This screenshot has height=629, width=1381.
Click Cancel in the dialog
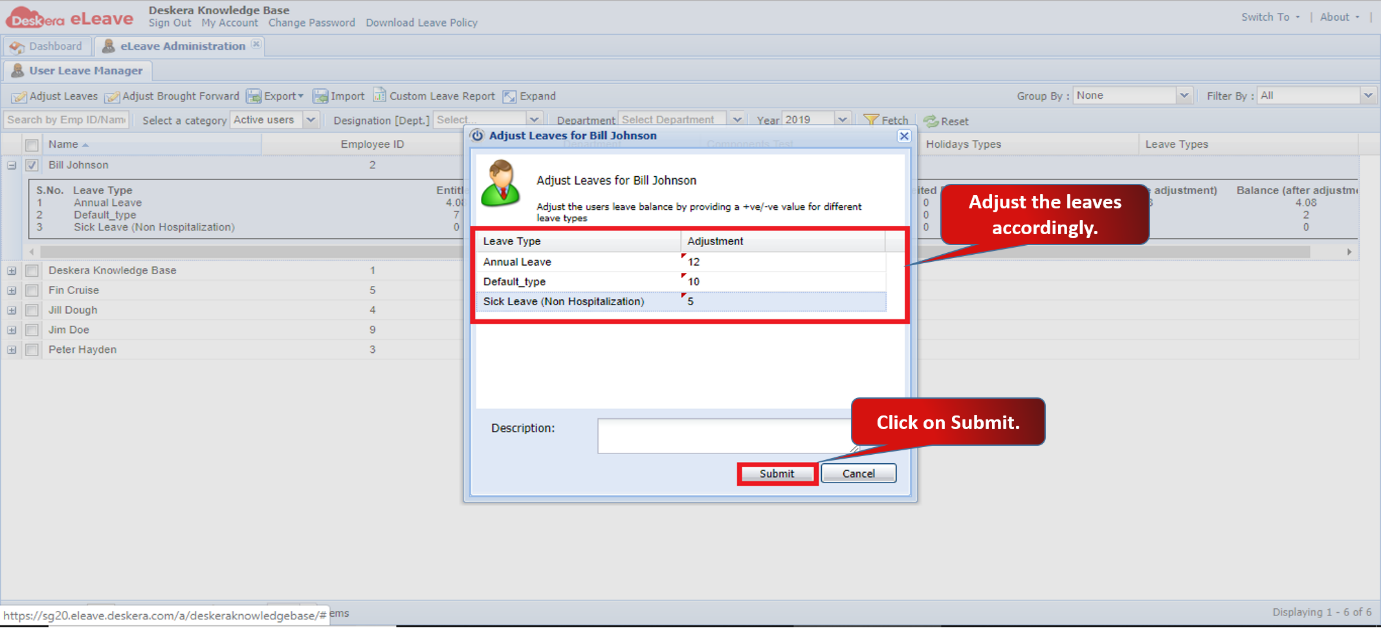click(859, 474)
